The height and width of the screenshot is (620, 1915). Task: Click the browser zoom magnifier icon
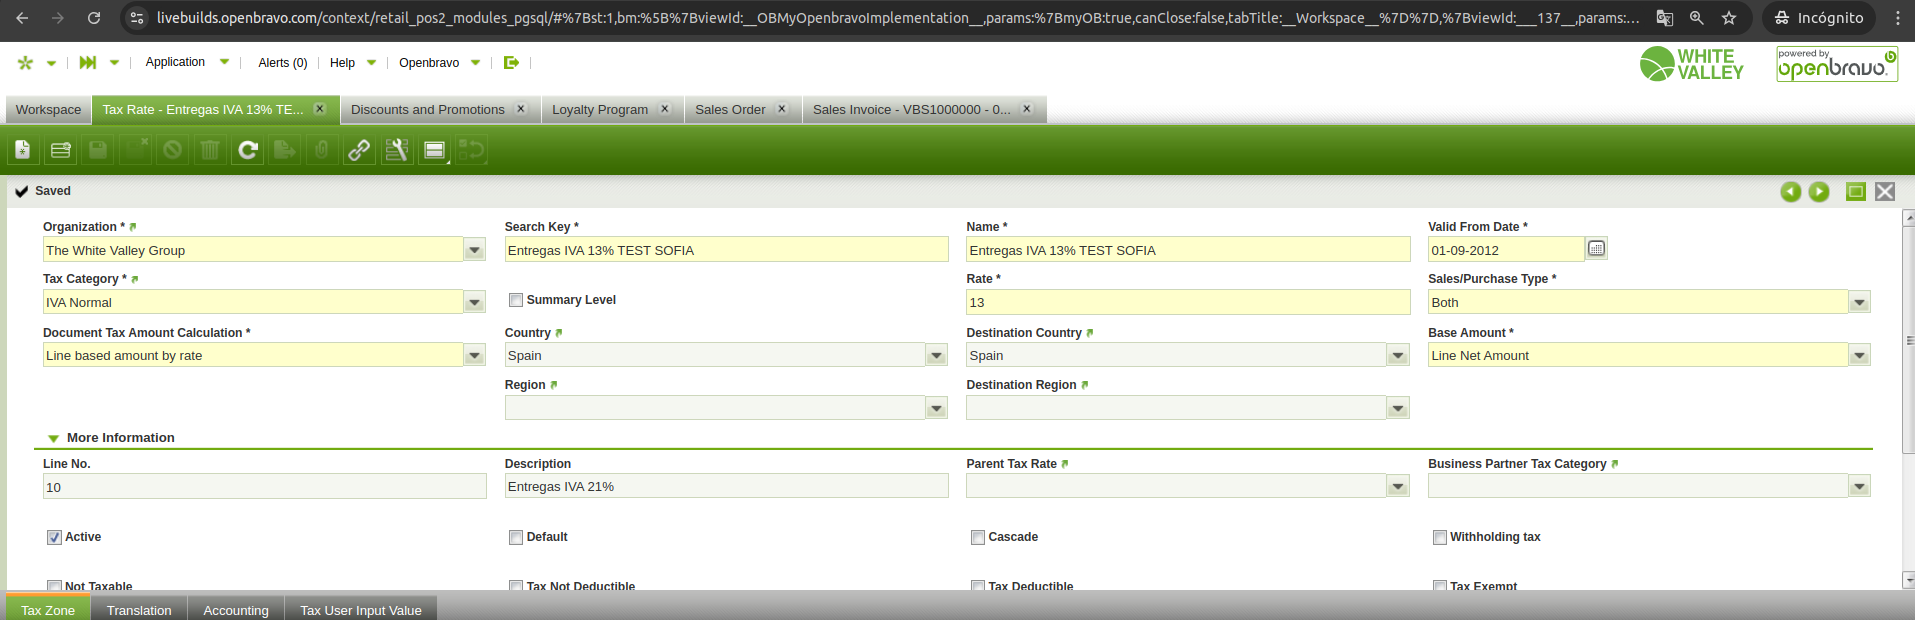1697,18
